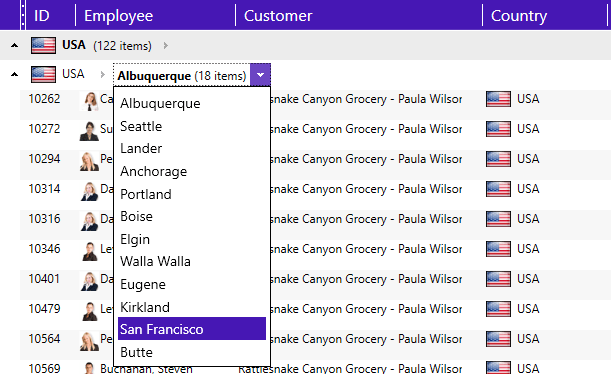
Task: Click country flag icon in row 10262
Action: 498,99
